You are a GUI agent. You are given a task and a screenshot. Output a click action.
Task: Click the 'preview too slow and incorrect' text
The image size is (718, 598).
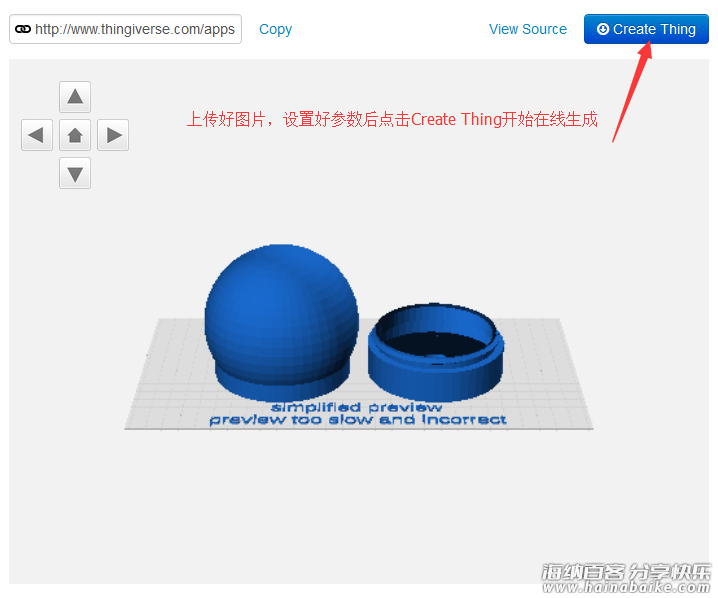click(358, 420)
